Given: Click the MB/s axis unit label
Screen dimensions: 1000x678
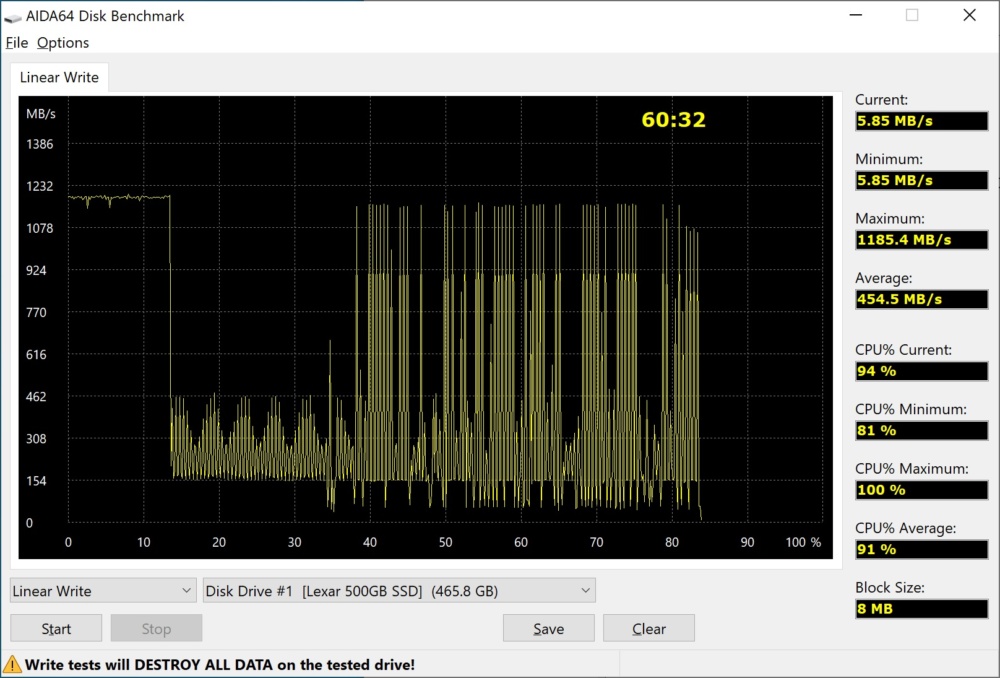Looking at the screenshot, I should coord(41,114).
